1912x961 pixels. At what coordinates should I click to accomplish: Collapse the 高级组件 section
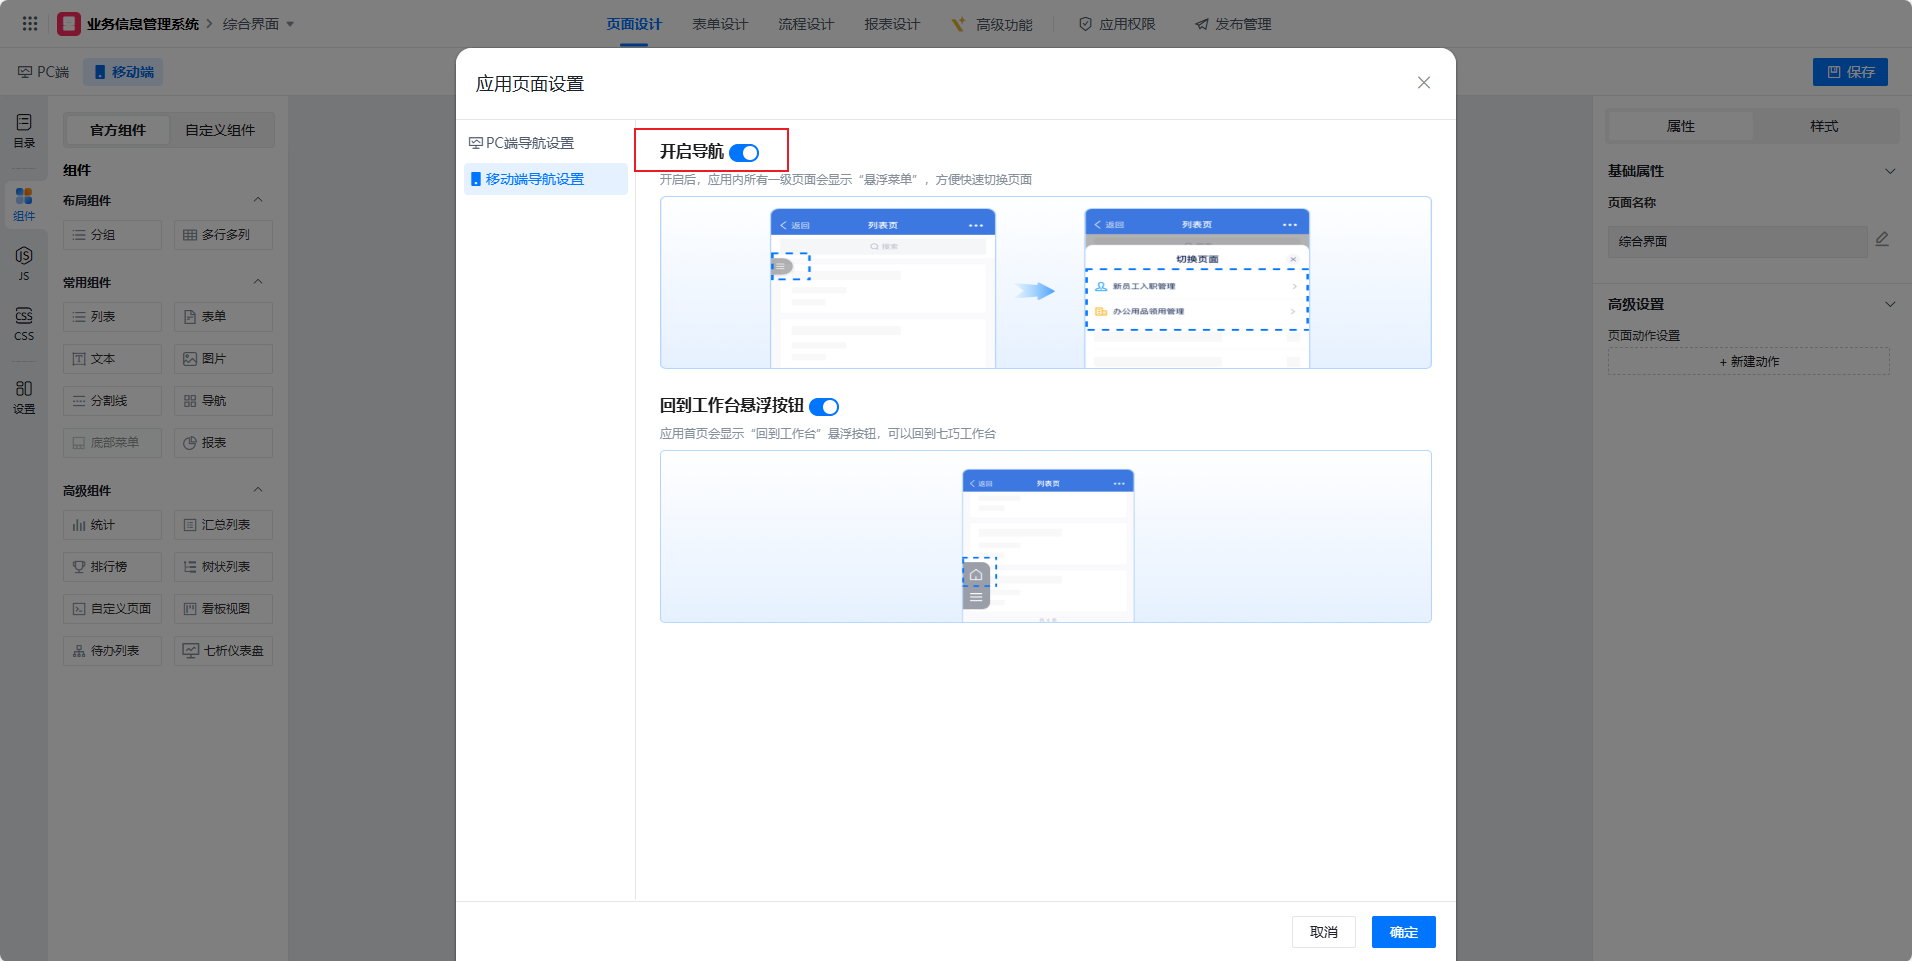pos(258,490)
